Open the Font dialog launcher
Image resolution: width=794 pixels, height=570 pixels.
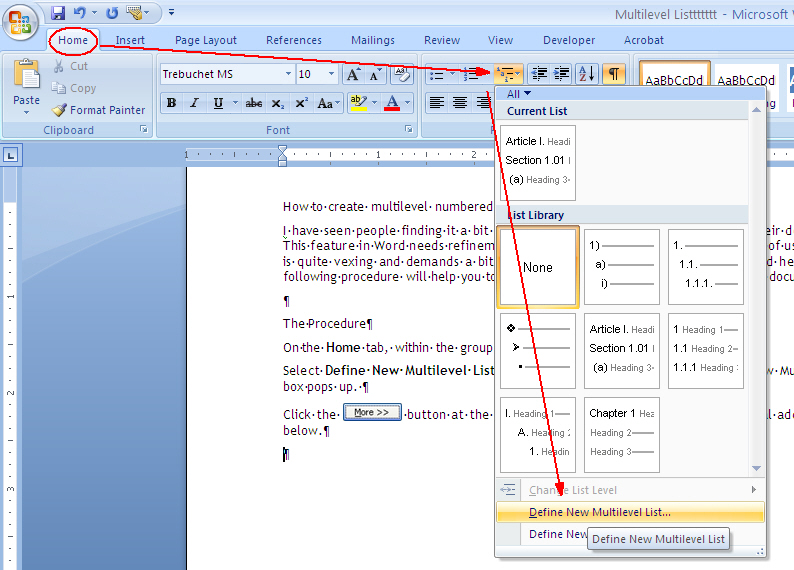click(x=409, y=130)
